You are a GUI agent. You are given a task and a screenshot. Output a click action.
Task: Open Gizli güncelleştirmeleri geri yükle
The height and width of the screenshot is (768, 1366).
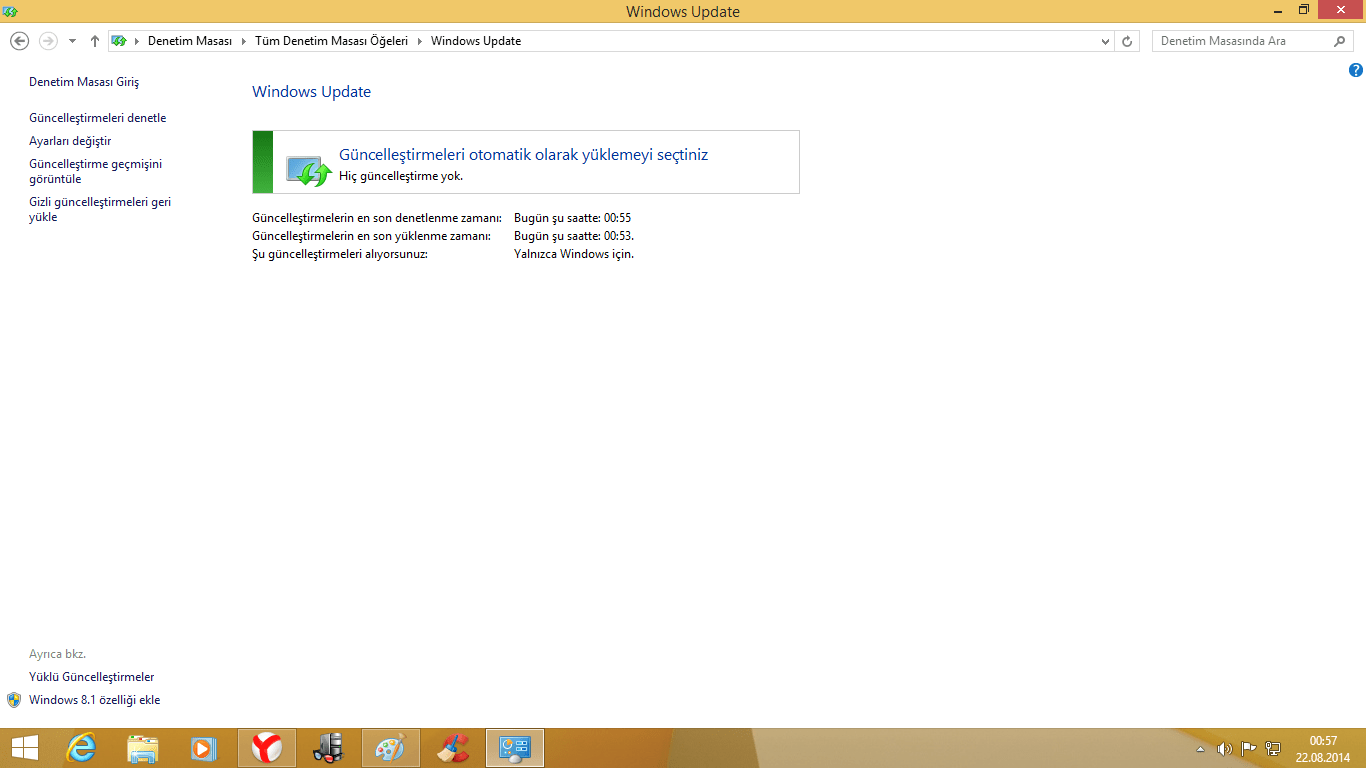pos(100,209)
